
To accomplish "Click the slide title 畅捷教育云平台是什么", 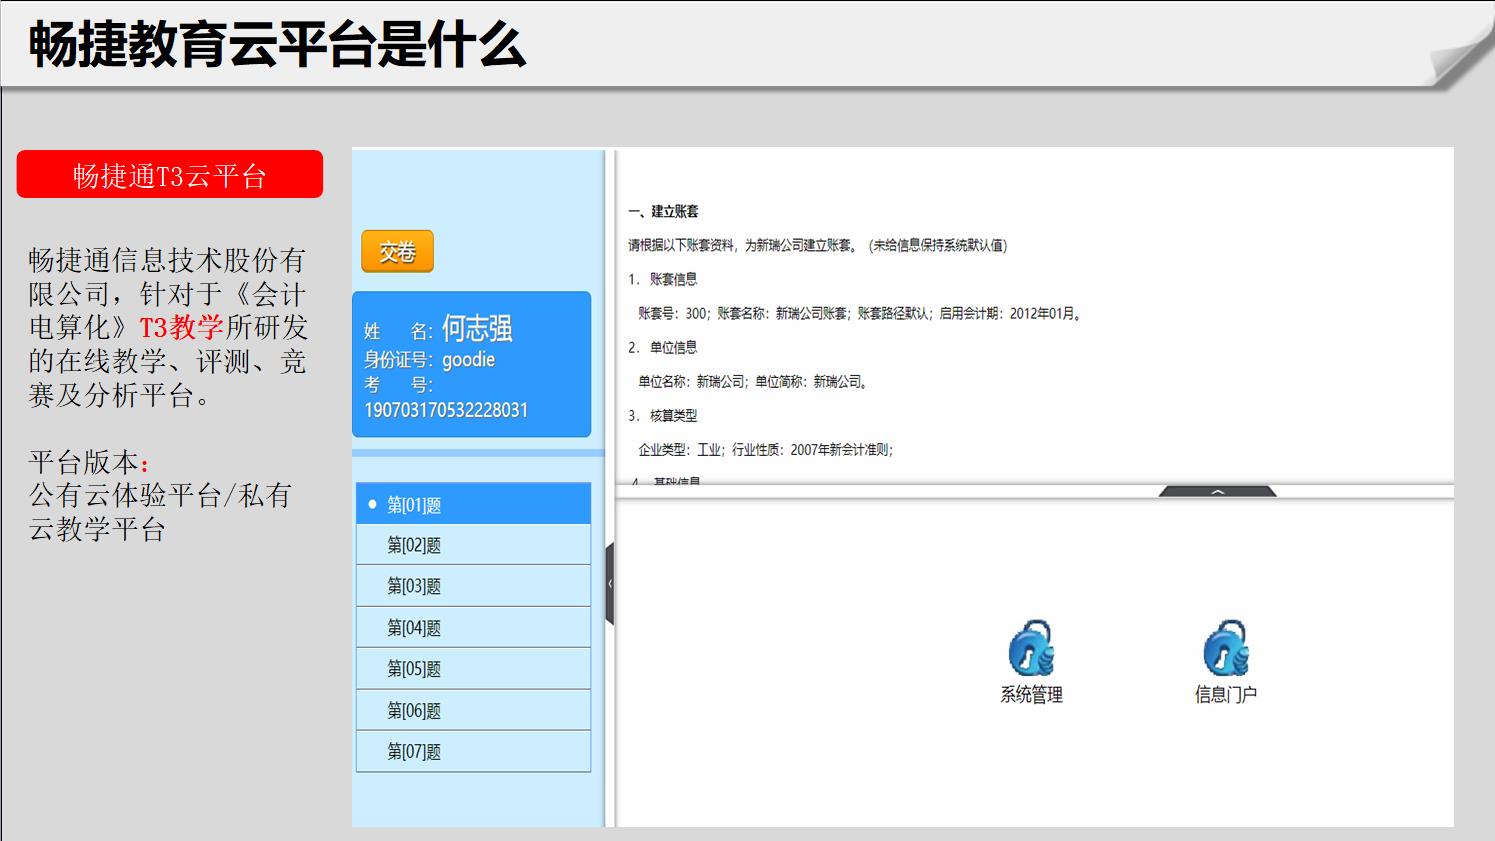I will point(278,45).
